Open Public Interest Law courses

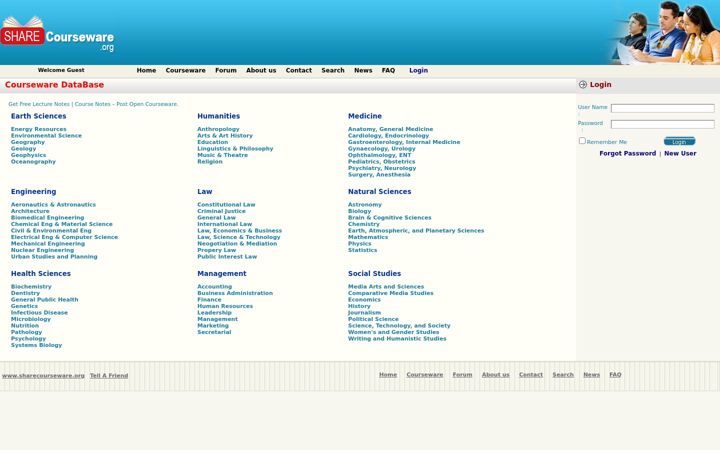(x=227, y=257)
